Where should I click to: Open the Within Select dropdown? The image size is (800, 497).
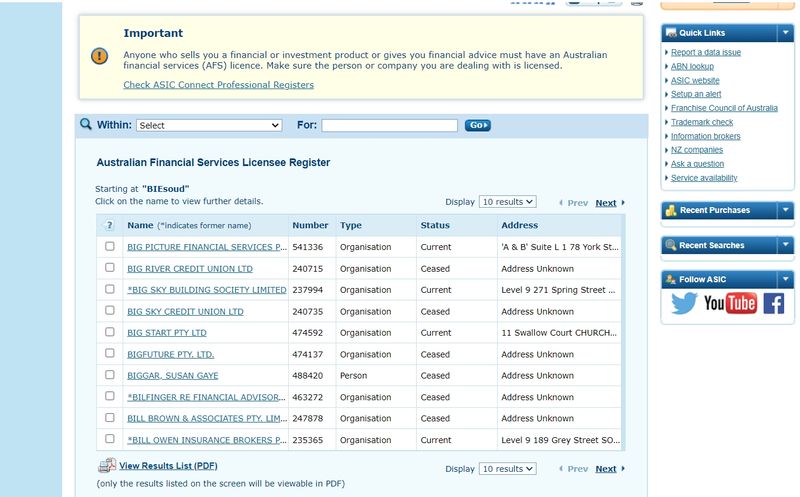pos(209,125)
